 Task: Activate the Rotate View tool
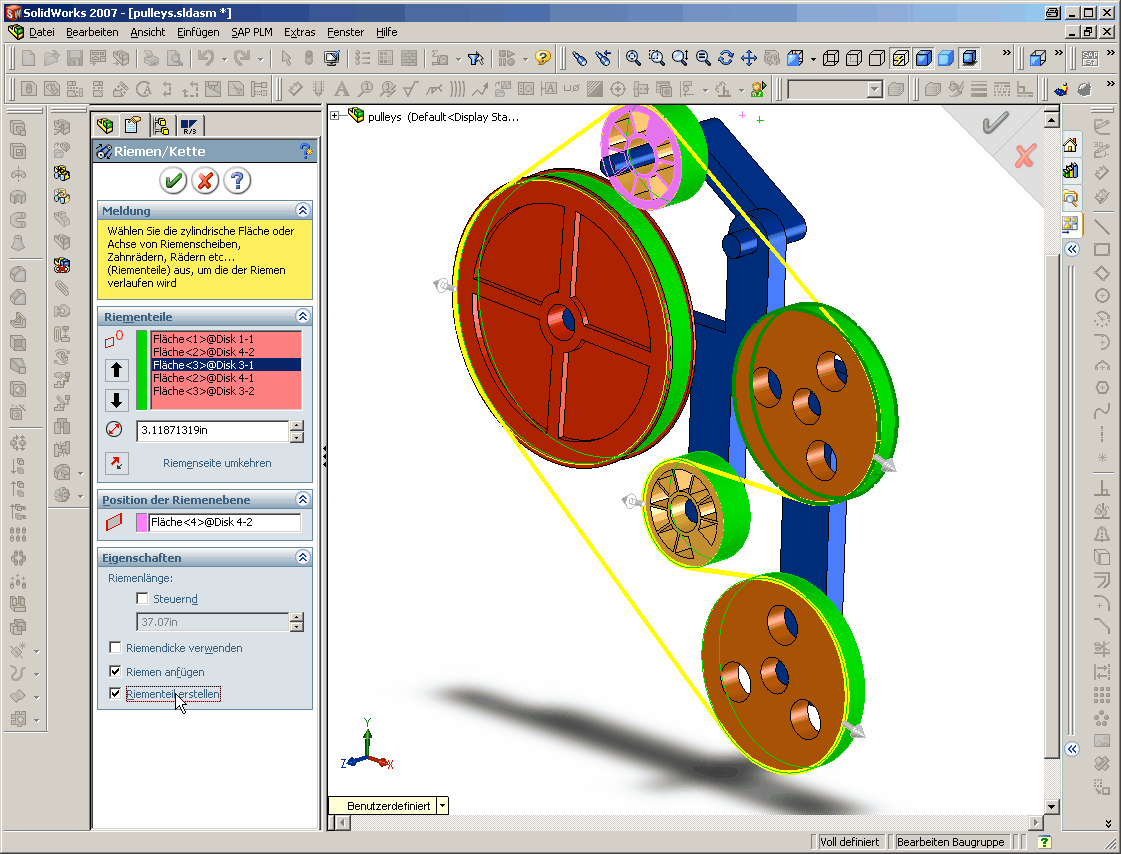727,59
